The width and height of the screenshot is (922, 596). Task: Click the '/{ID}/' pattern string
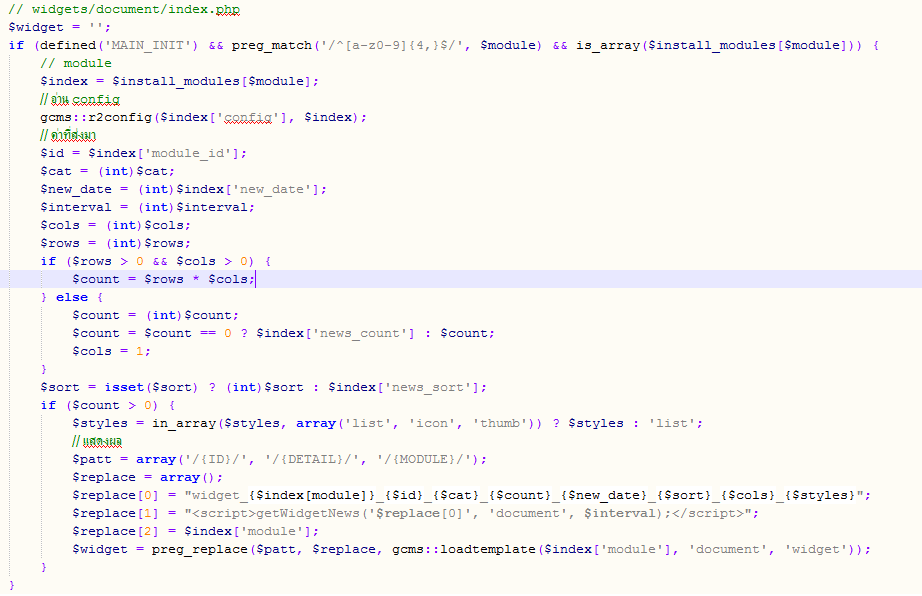(215, 460)
